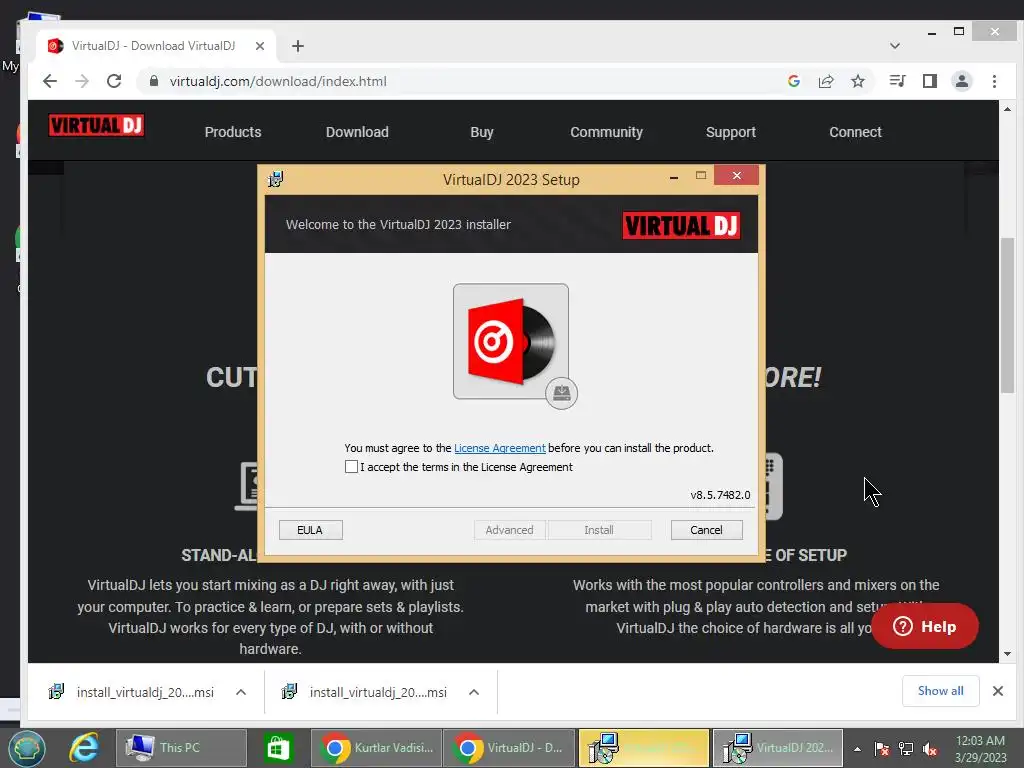Click the Help chat button

click(924, 626)
